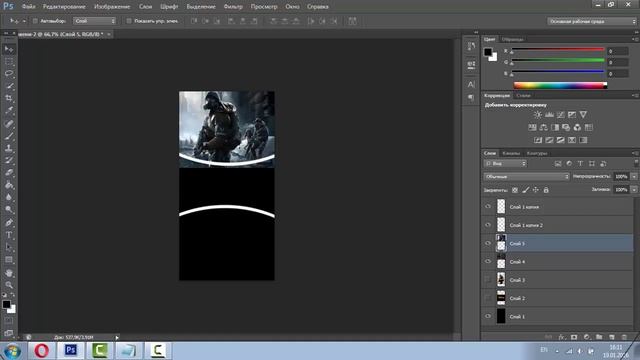Create a new layer icon
Viewport: 640px width, 360px height.
pos(611,337)
